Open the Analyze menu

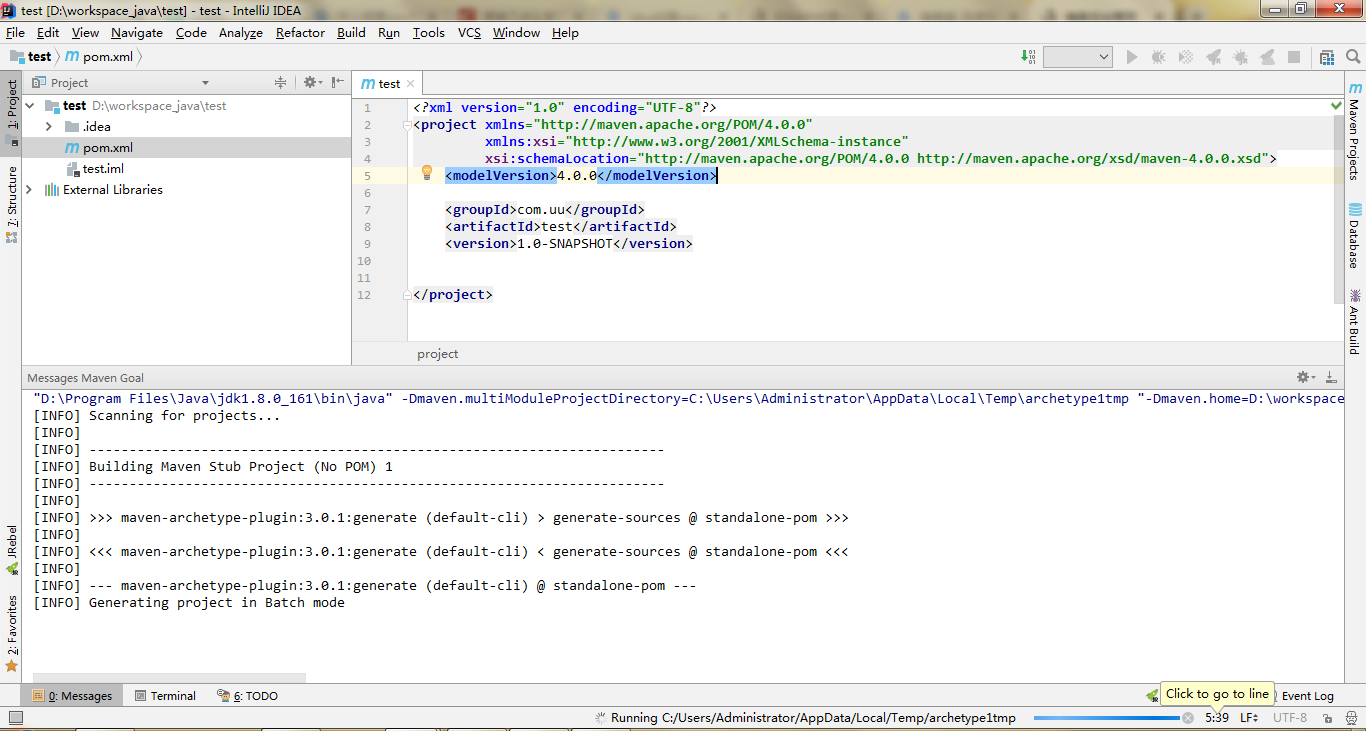[240, 32]
